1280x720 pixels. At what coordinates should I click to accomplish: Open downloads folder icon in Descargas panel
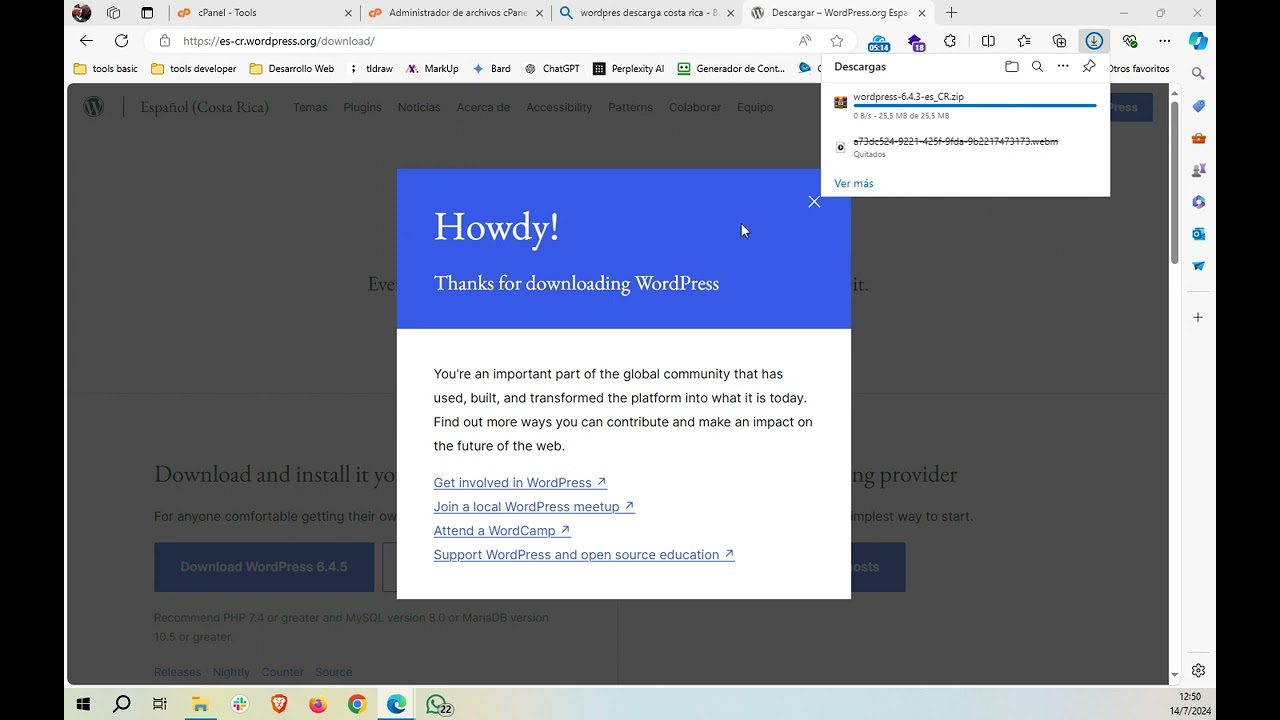(1012, 67)
